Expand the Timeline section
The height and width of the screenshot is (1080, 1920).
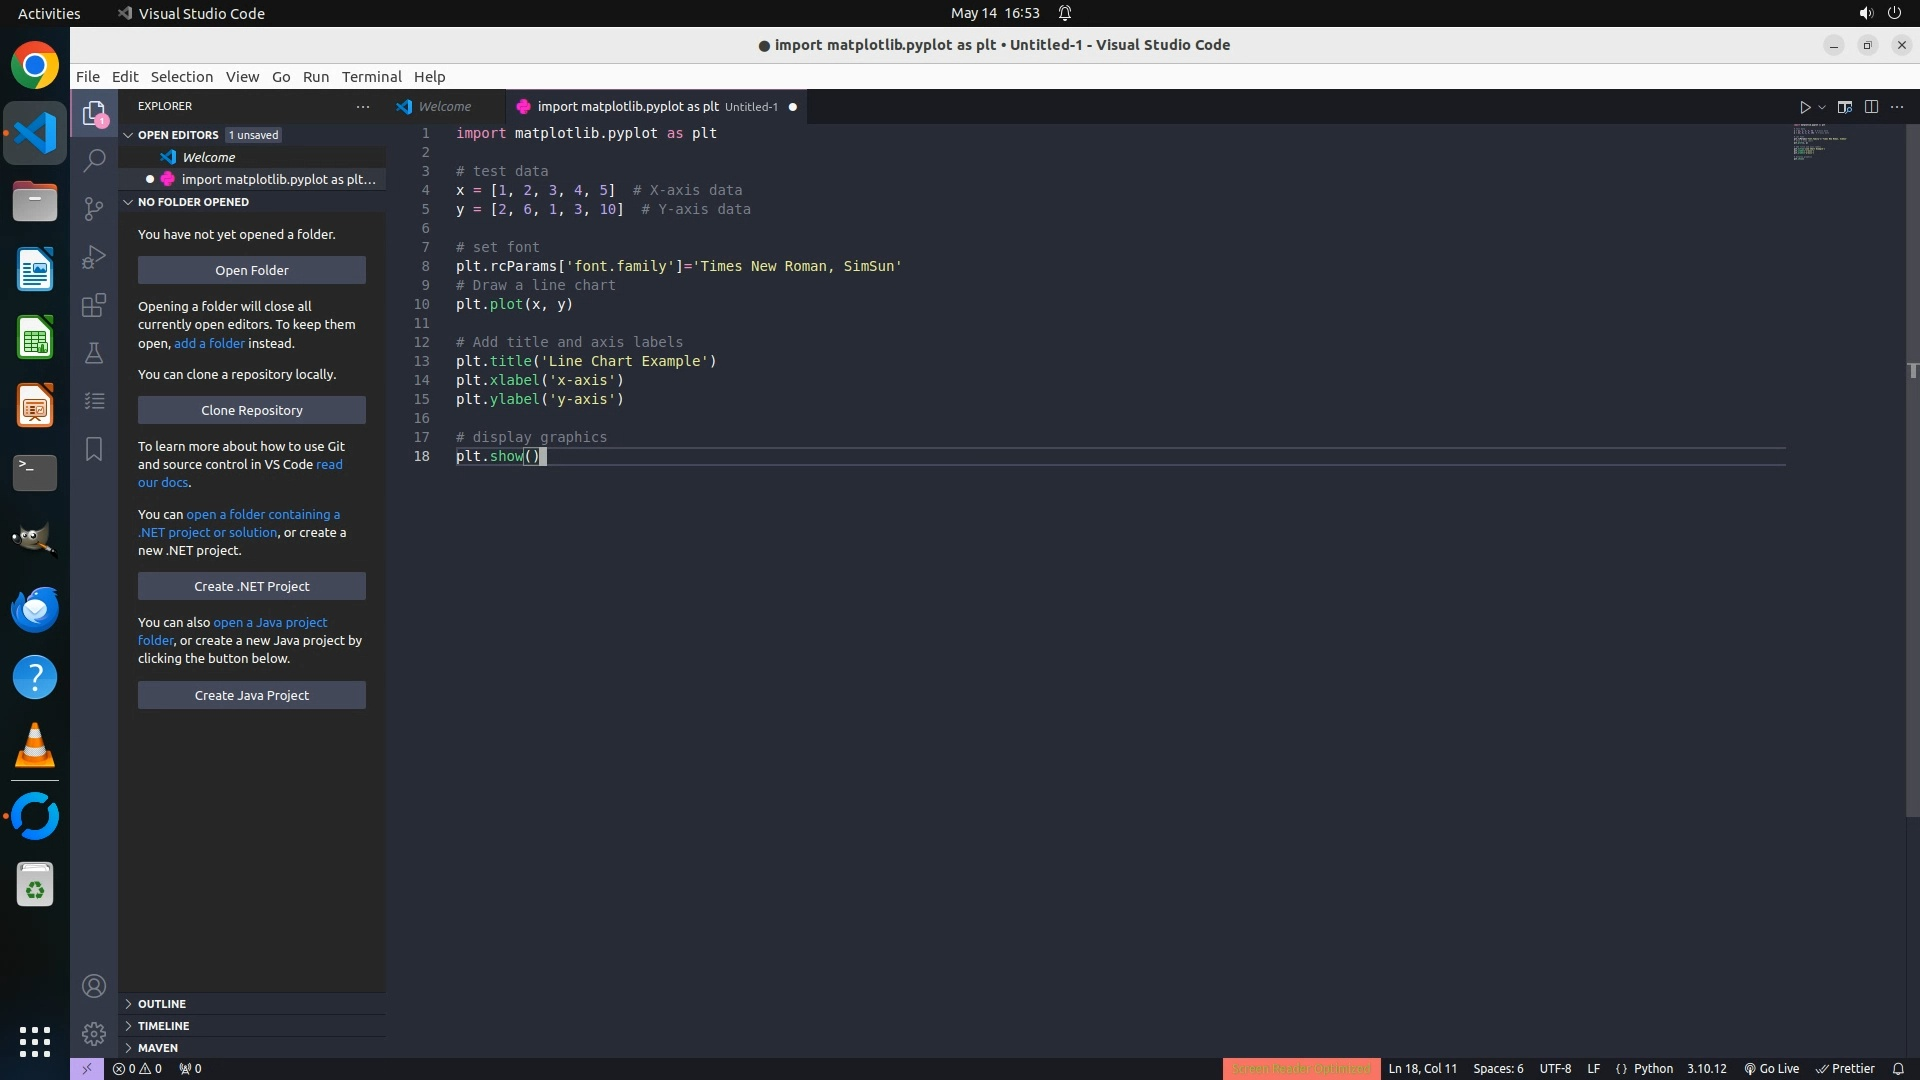pos(163,1026)
